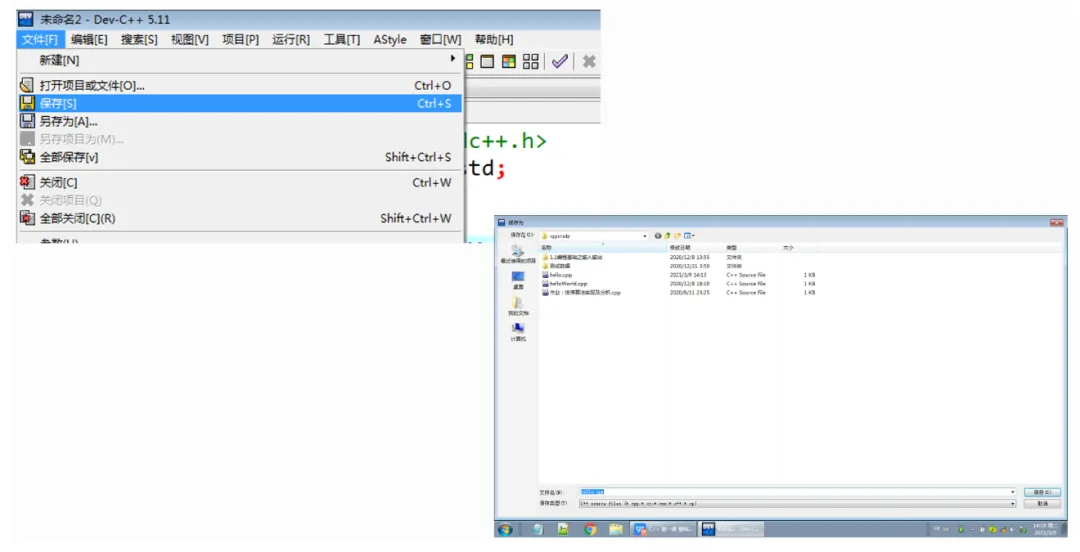Click the create new folder icon
The width and height of the screenshot is (1080, 552).
(x=677, y=236)
